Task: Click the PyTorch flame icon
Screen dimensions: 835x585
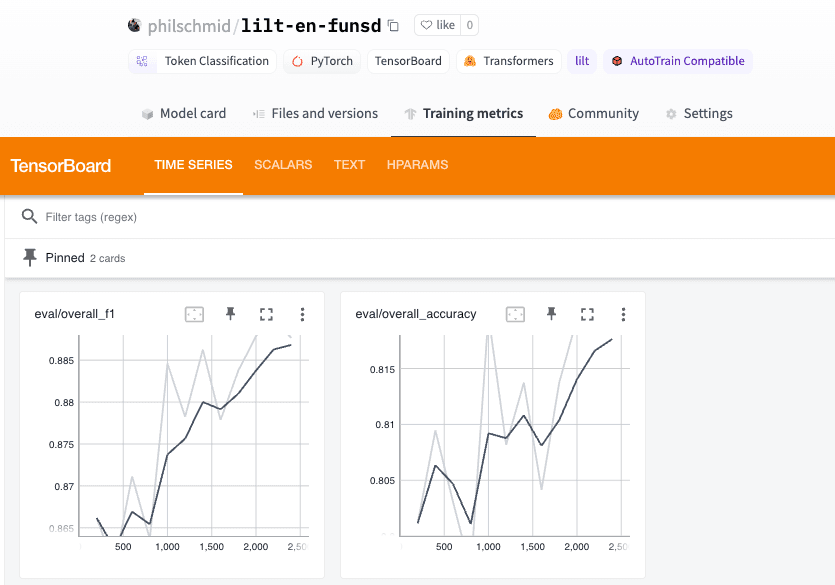Action: pyautogui.click(x=297, y=62)
